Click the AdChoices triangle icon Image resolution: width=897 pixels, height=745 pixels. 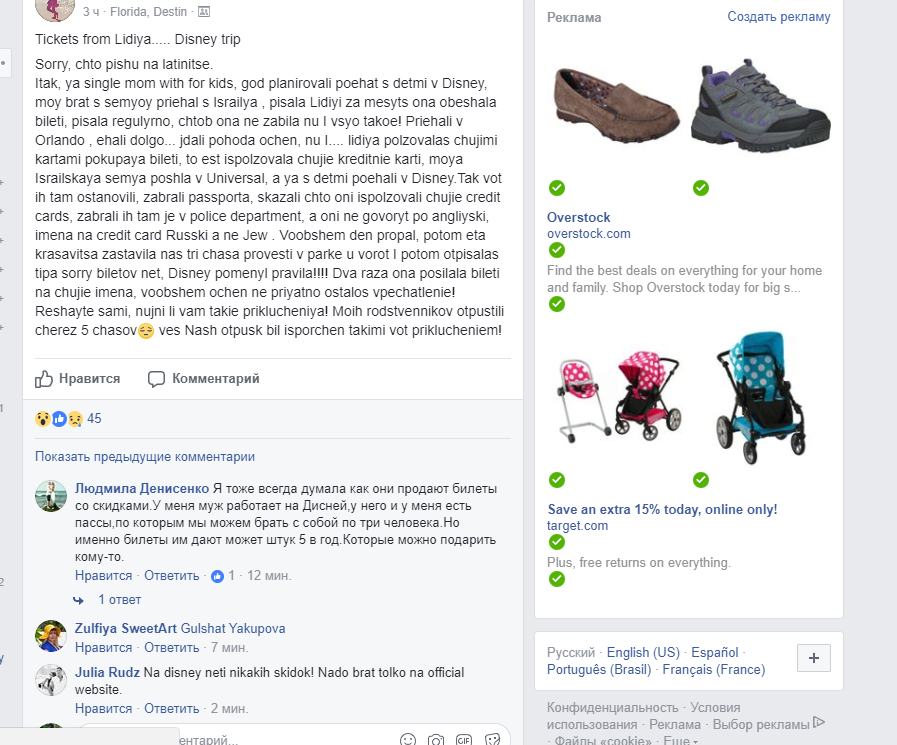point(819,723)
